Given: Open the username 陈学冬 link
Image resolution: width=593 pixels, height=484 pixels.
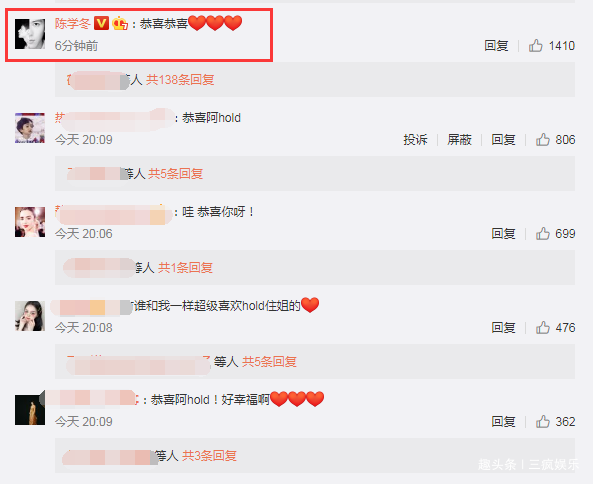Looking at the screenshot, I should (73, 23).
